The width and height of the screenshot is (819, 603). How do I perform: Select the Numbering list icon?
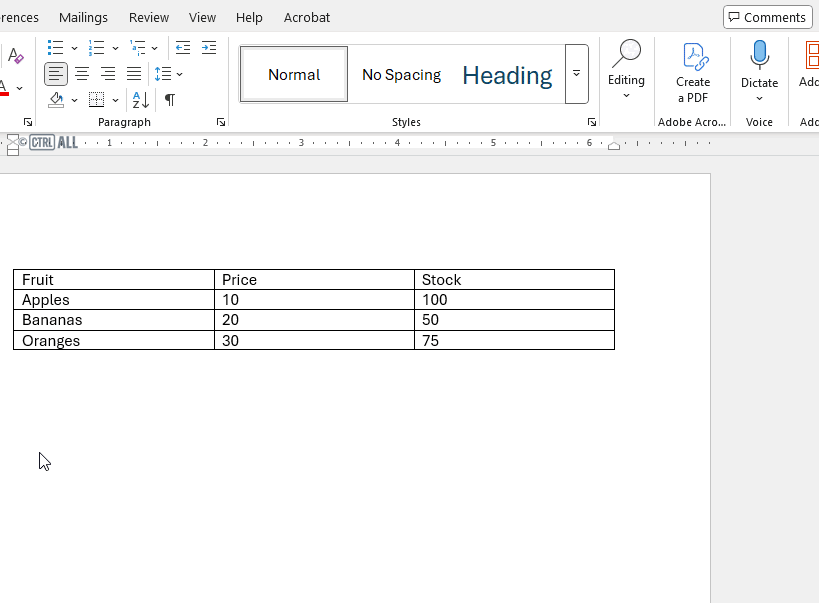click(97, 47)
